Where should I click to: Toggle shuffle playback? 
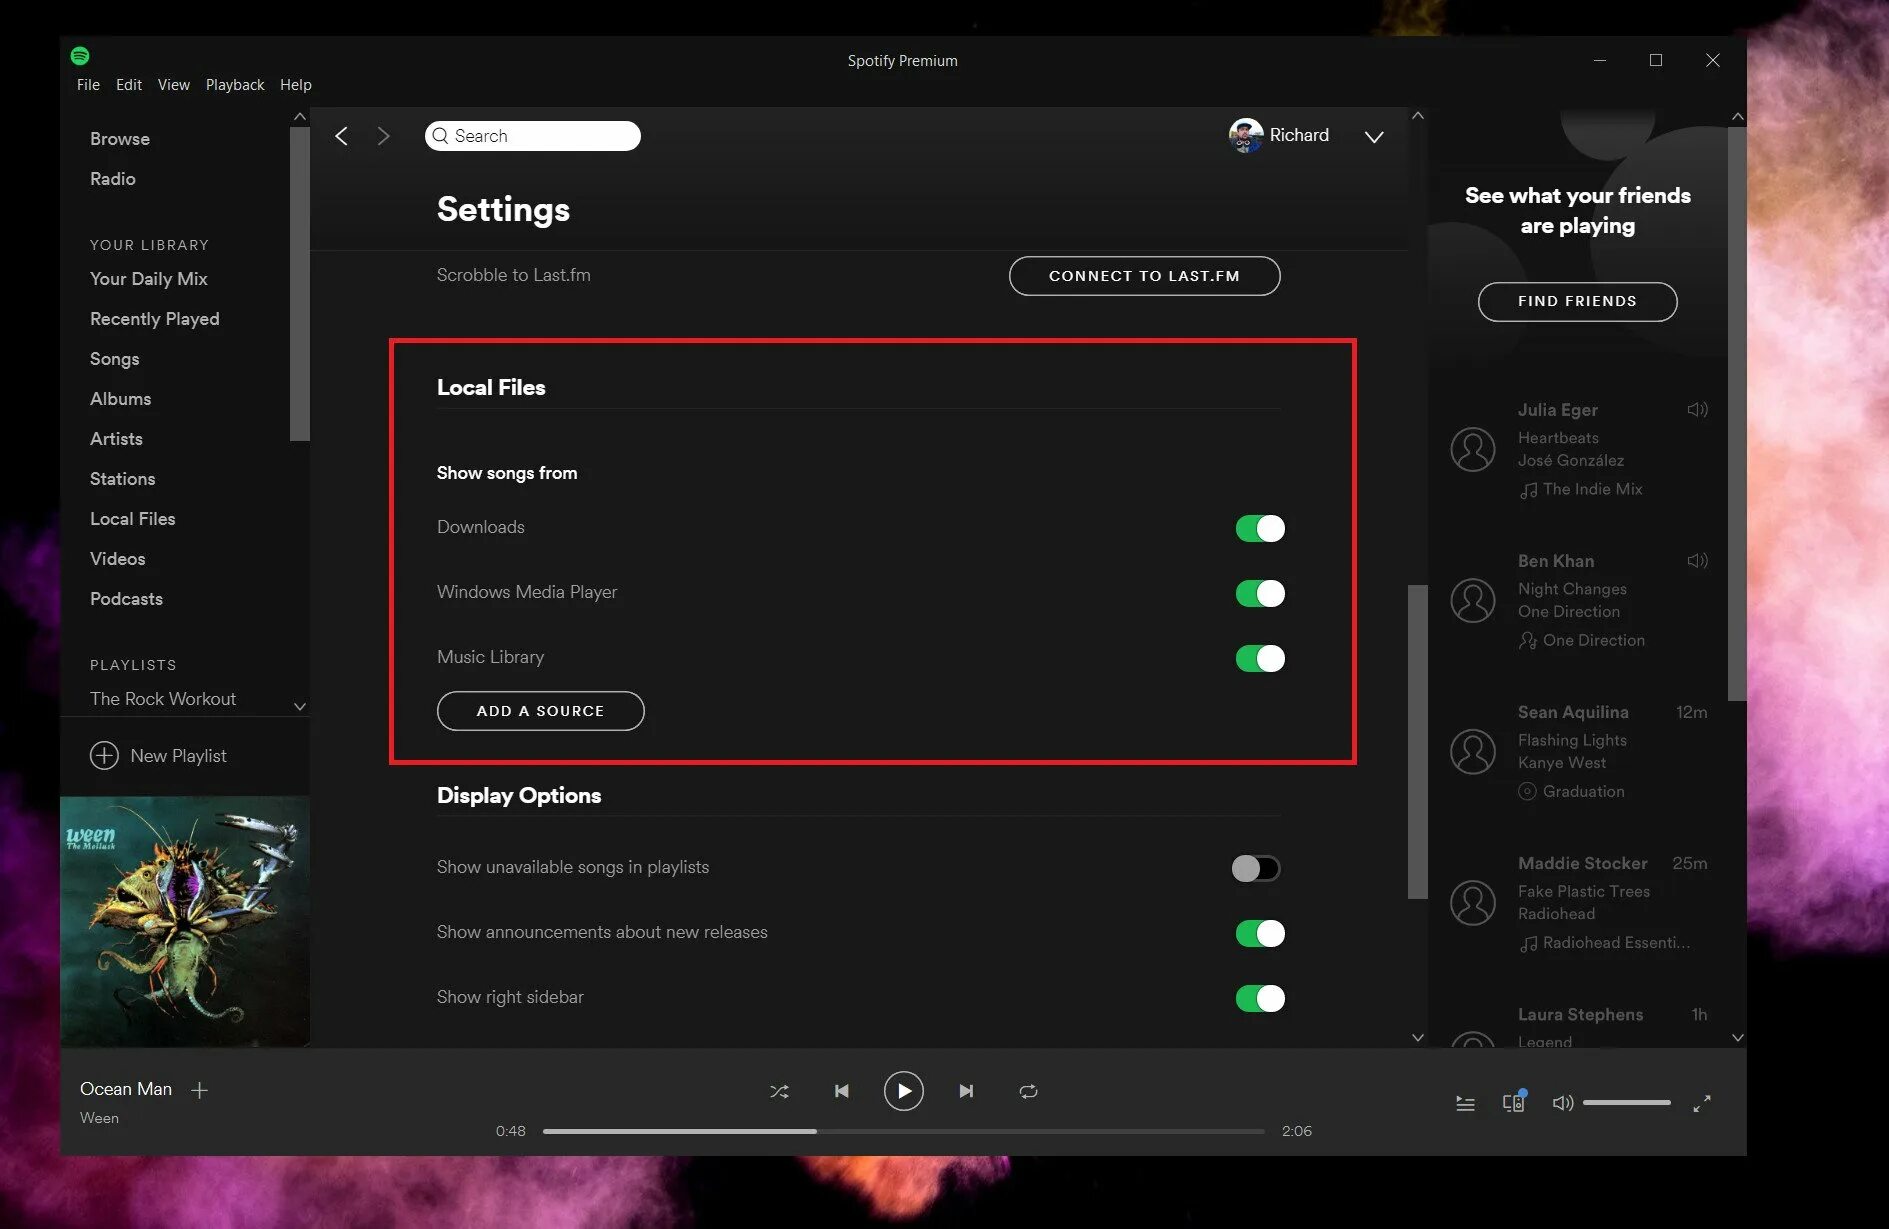point(779,1092)
